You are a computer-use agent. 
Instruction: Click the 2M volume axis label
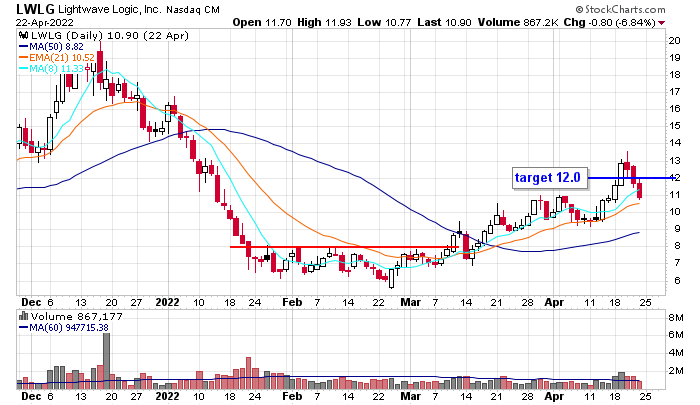click(x=676, y=371)
